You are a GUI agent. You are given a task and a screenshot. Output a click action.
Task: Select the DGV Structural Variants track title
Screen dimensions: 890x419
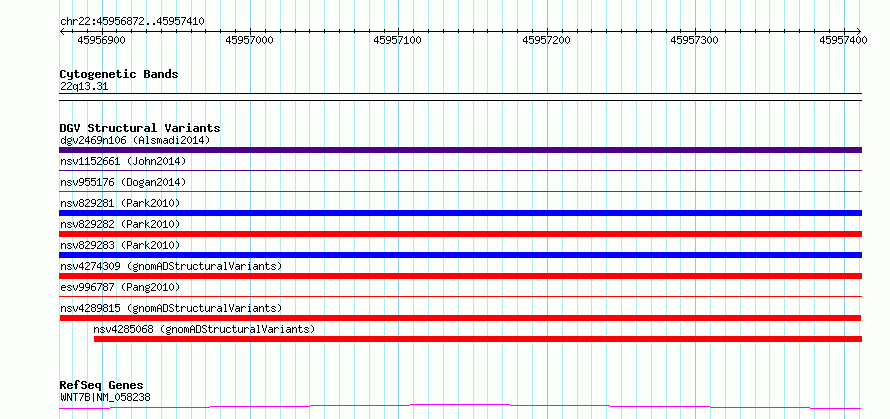point(140,128)
